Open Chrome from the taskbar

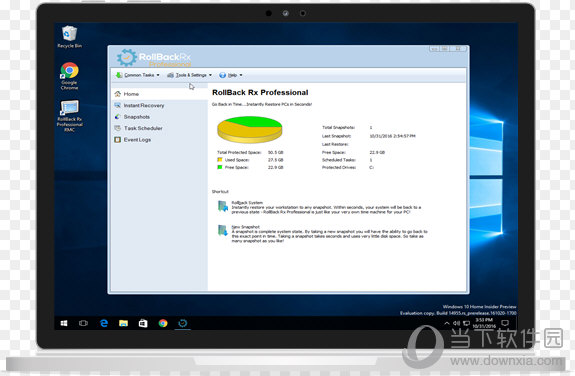coord(163,323)
